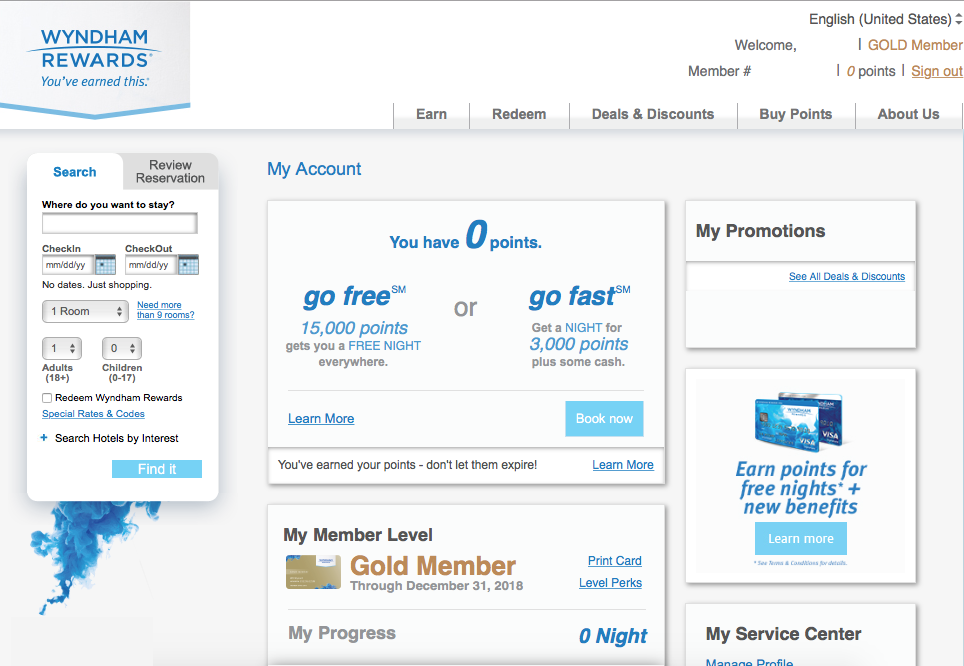Click Learn more on credit card promo
The width and height of the screenshot is (964, 666).
tap(800, 539)
